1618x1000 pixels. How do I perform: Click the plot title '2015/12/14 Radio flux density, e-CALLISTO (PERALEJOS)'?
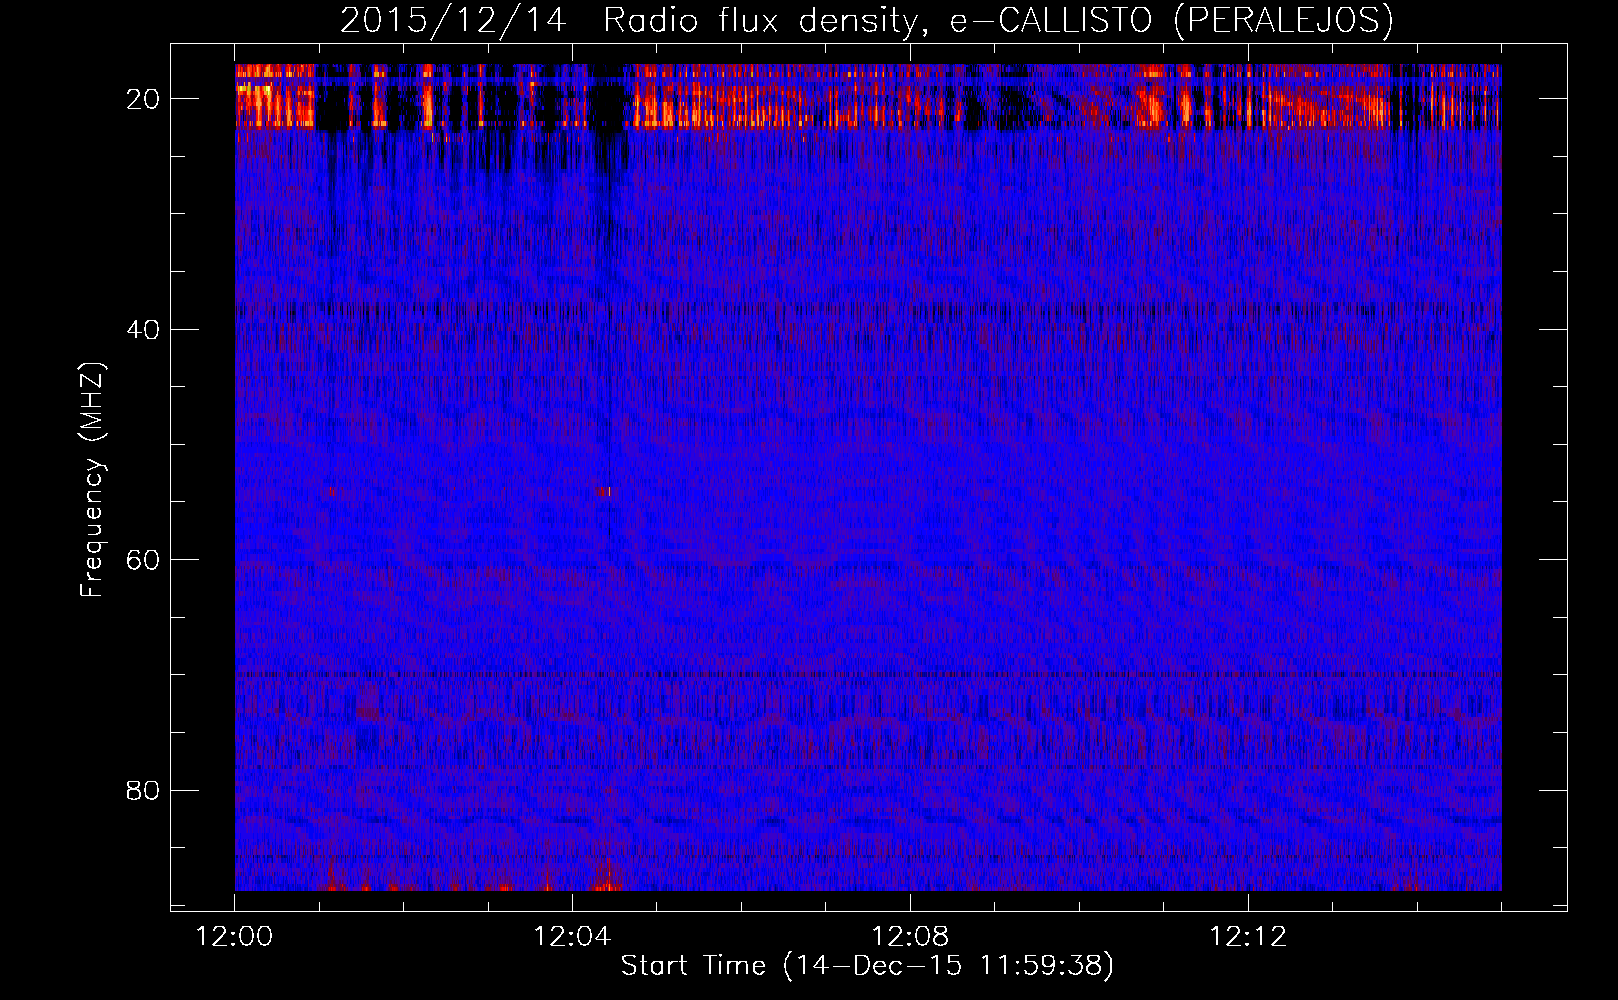point(866,20)
